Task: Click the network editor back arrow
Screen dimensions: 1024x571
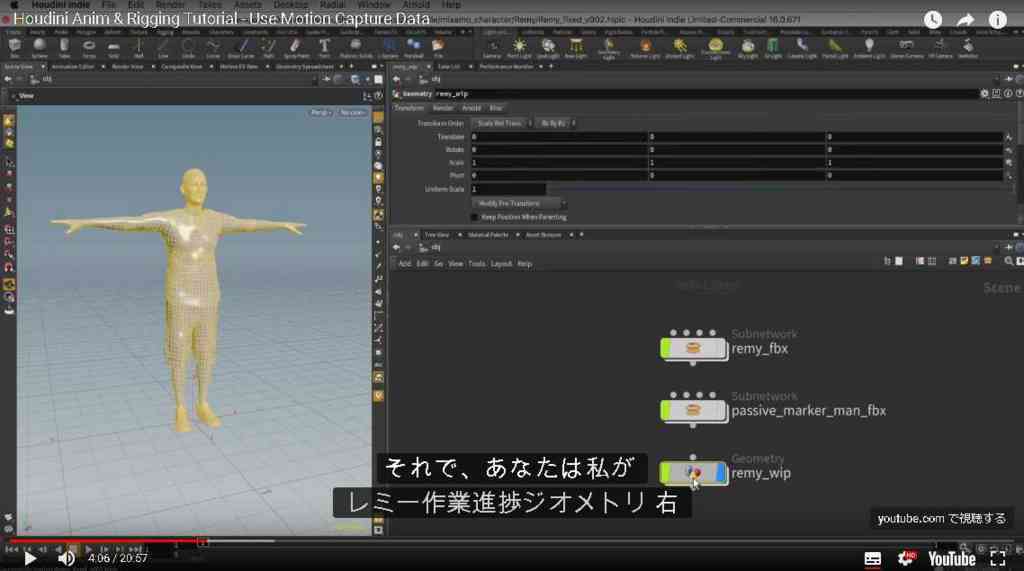Action: click(x=396, y=248)
